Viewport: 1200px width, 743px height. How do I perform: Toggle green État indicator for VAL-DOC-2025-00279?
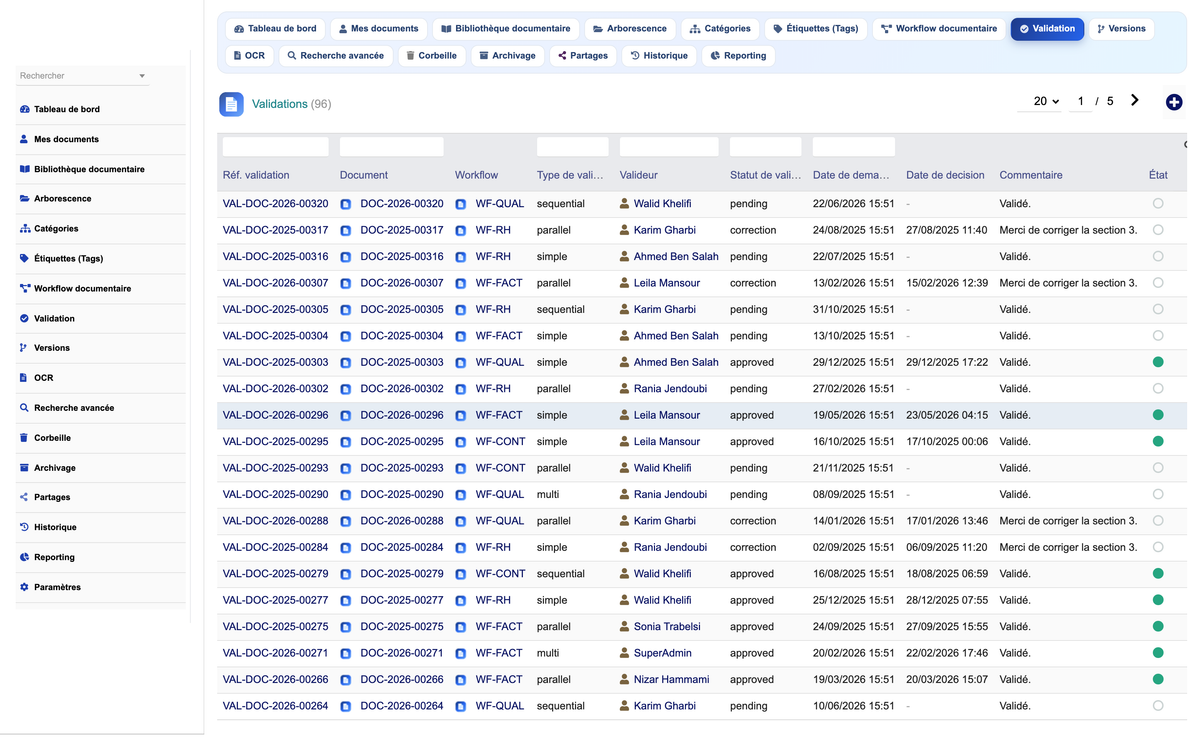(x=1158, y=574)
